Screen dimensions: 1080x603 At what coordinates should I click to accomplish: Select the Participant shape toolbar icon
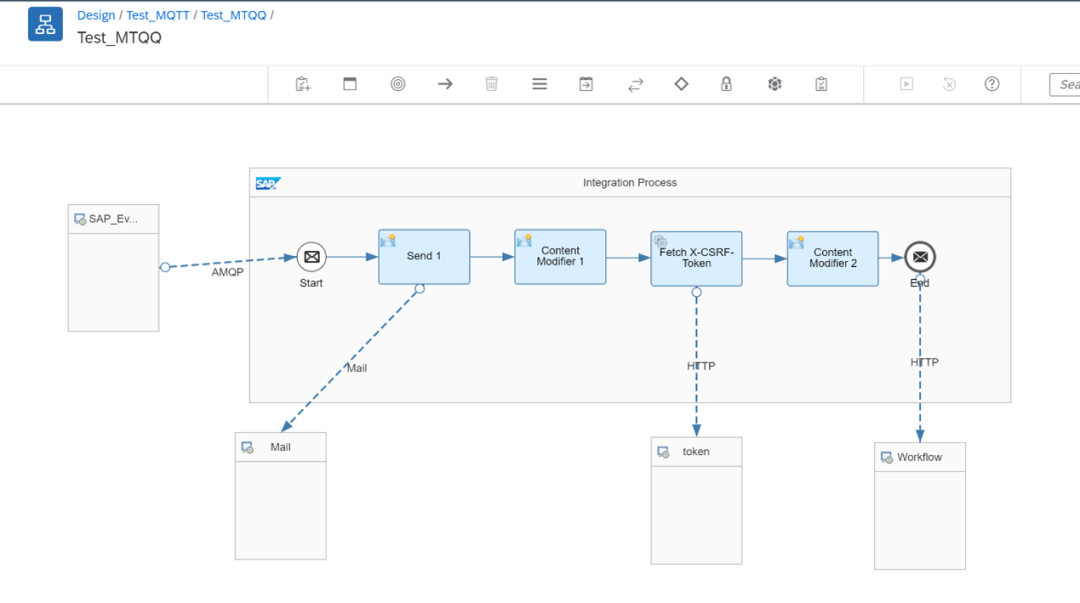coord(350,84)
